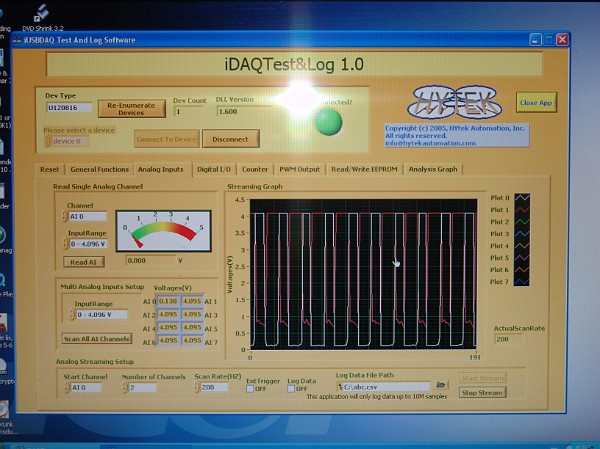Expand the single-channel Channel AI 0 selector
The width and height of the screenshot is (600, 449).
point(86,216)
